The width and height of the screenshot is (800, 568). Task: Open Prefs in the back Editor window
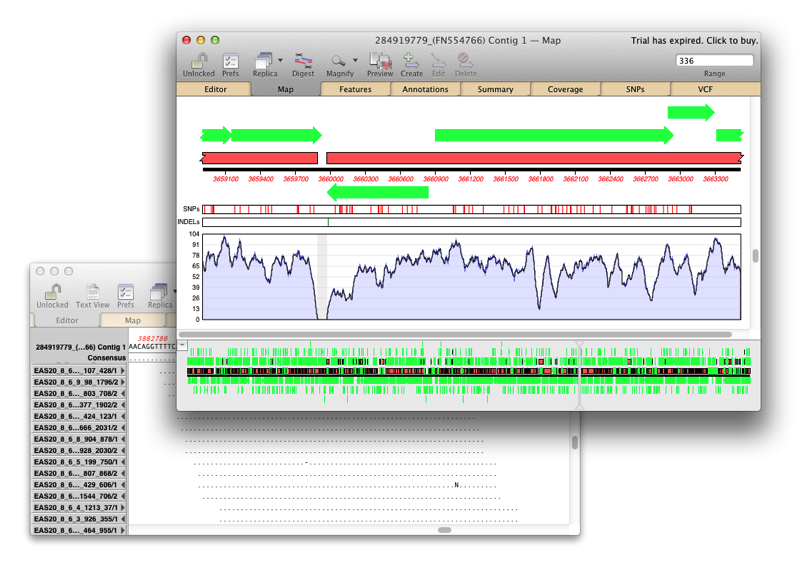click(126, 297)
